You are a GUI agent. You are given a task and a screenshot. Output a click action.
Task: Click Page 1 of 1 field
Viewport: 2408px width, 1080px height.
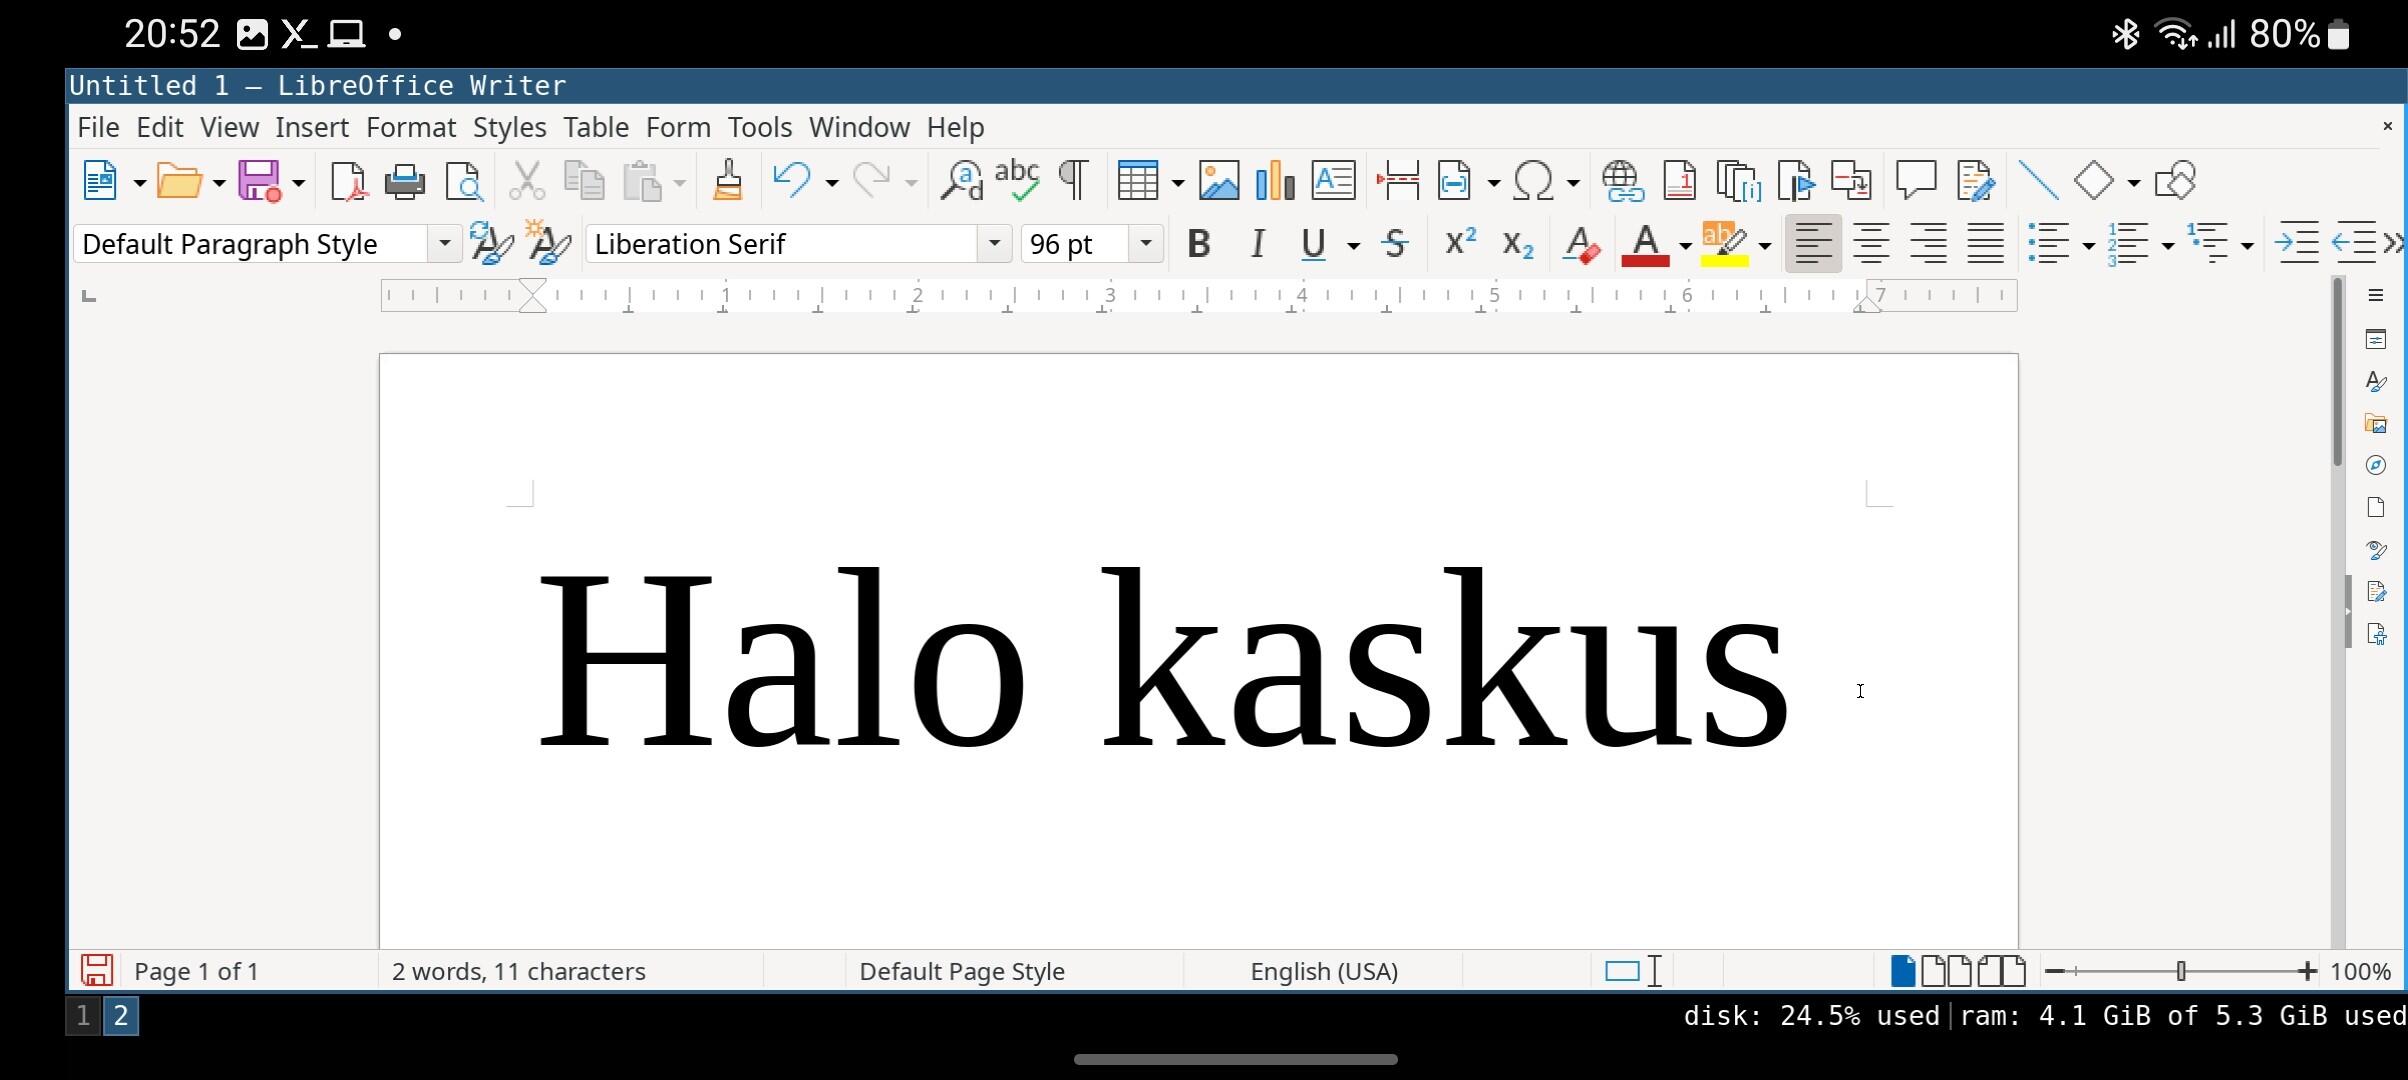197,971
